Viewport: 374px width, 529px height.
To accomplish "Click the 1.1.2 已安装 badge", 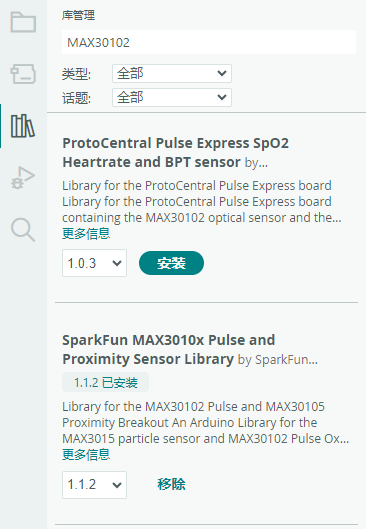I will click(106, 383).
